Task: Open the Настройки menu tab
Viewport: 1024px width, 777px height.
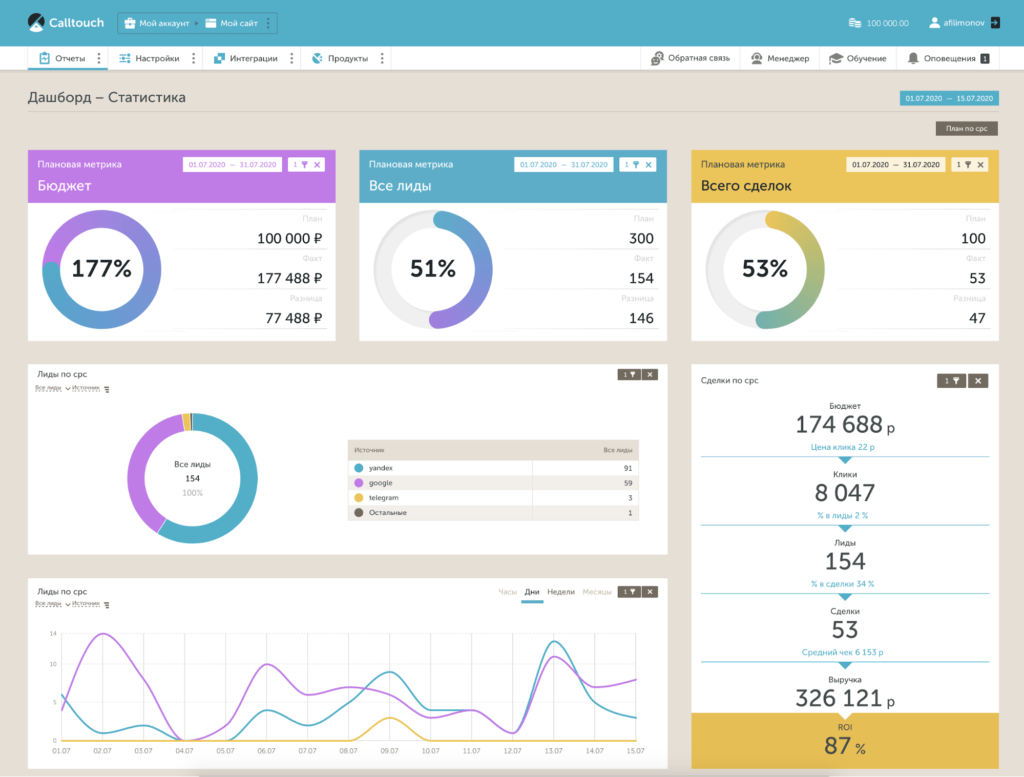Action: click(x=149, y=58)
